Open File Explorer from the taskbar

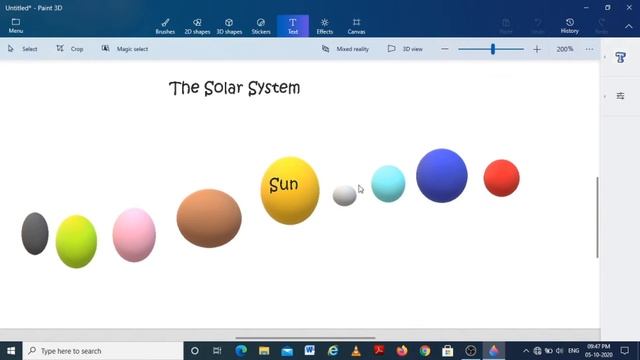pos(264,351)
